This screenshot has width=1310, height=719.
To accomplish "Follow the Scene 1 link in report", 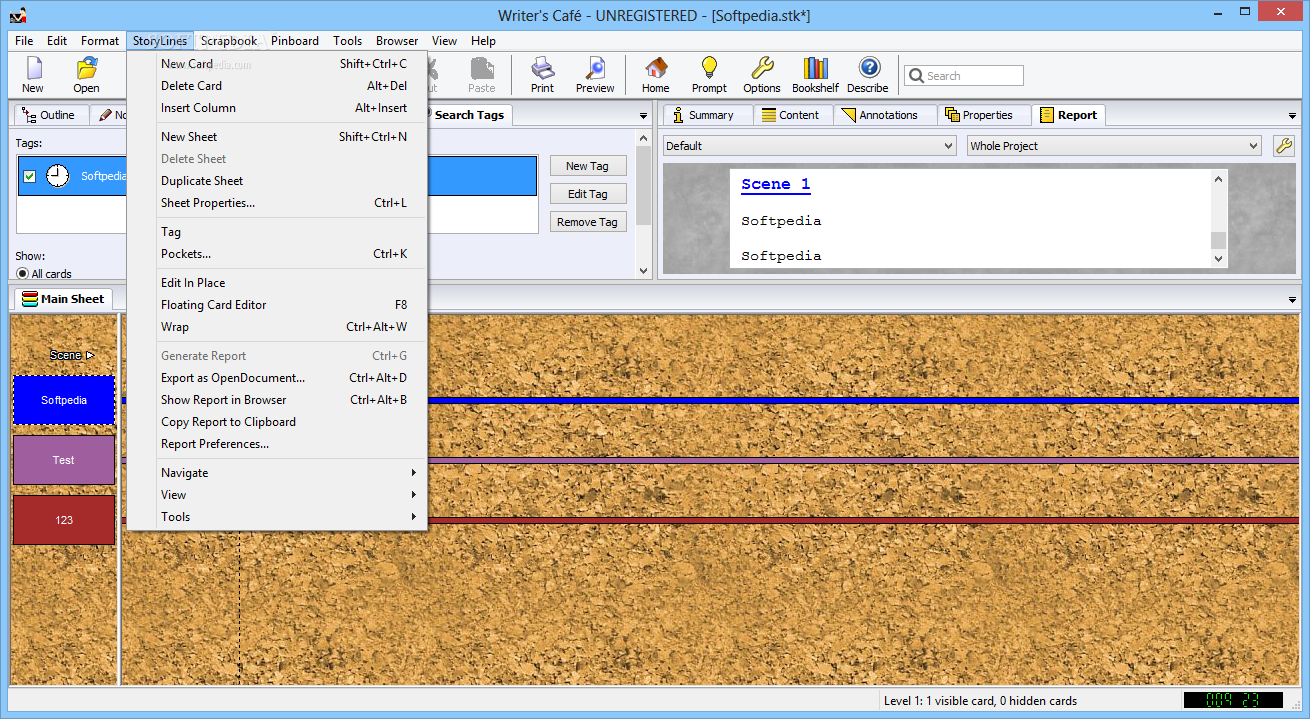I will [776, 184].
